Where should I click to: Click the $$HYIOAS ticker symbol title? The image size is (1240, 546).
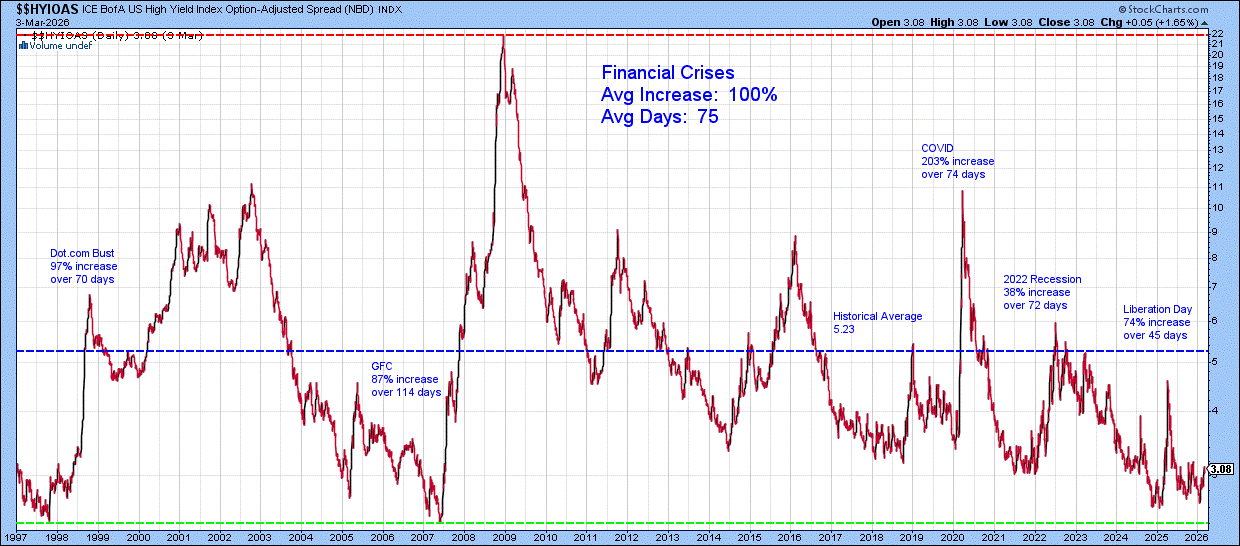click(x=40, y=8)
